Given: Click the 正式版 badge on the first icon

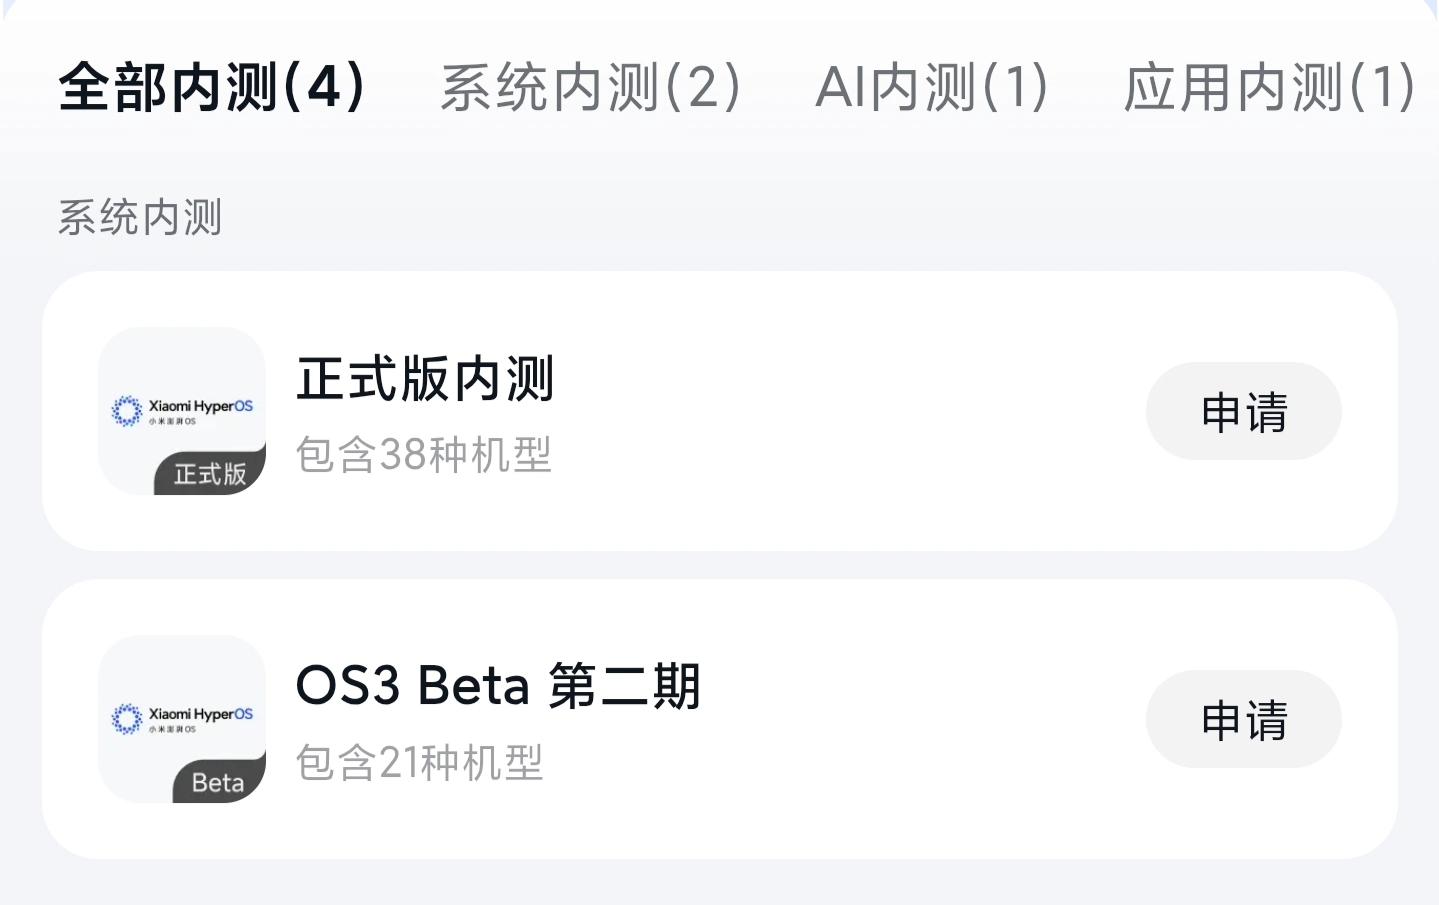Looking at the screenshot, I should pos(210,476).
